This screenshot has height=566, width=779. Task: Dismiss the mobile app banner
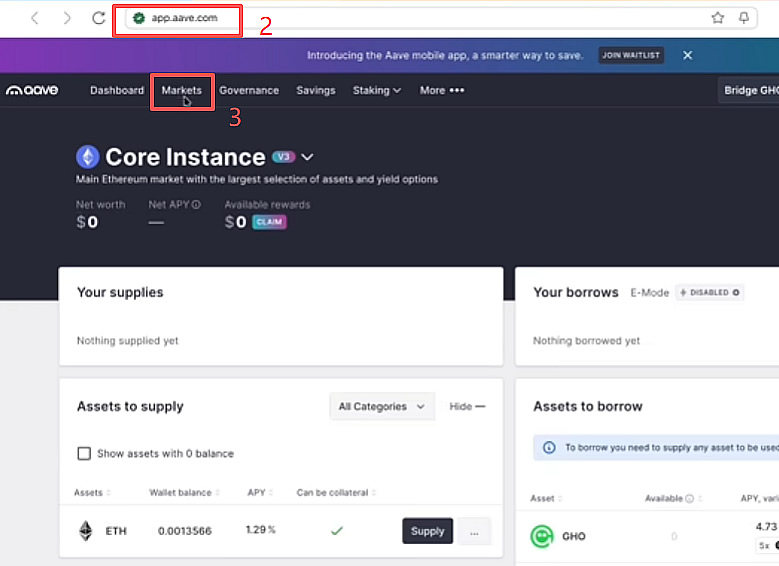[x=687, y=56]
